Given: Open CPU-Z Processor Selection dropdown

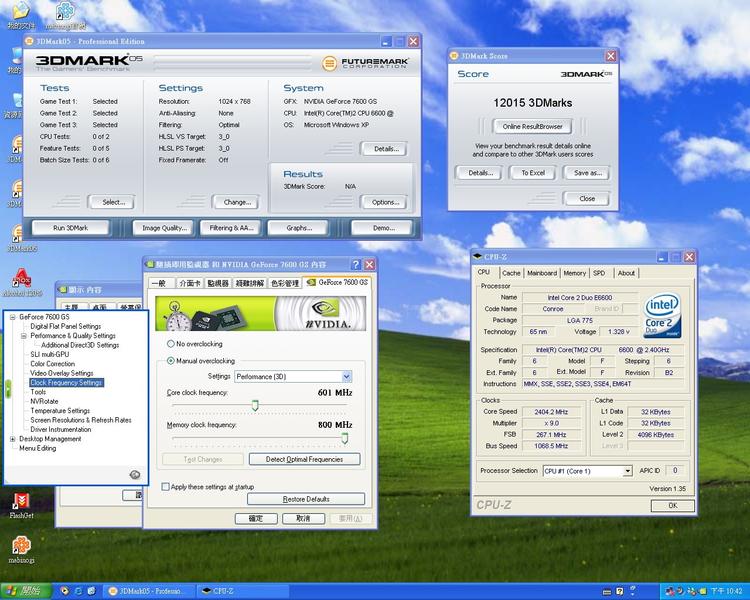Looking at the screenshot, I should point(627,471).
